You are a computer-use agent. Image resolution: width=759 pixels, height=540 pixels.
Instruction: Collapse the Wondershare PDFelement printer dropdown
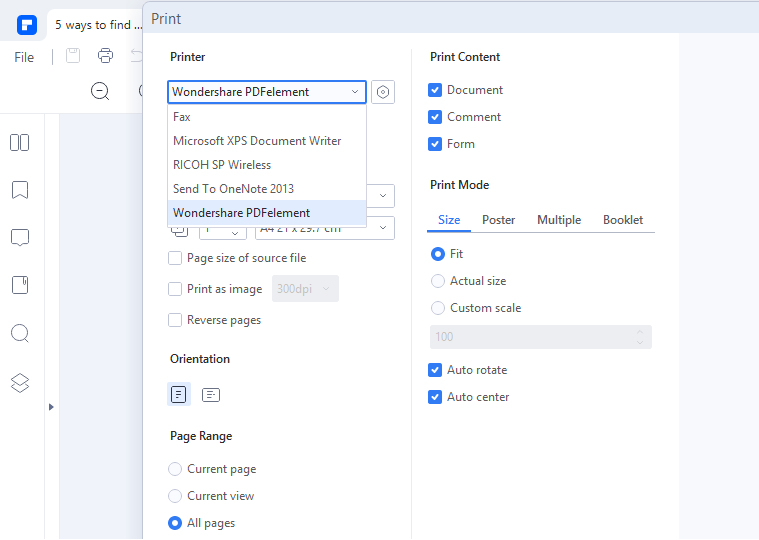pos(354,92)
